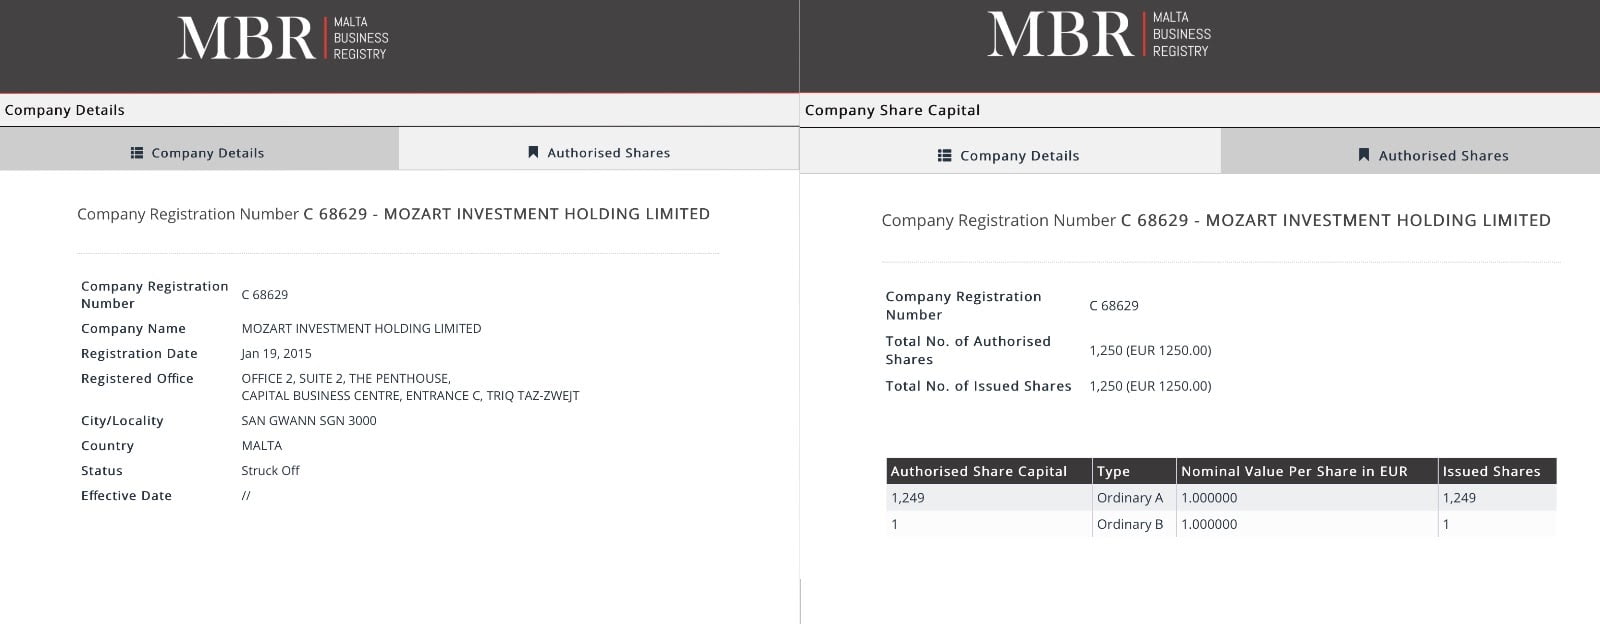Click MBR logo above Company Details heading
Viewport: 1600px width, 624px height.
point(283,38)
